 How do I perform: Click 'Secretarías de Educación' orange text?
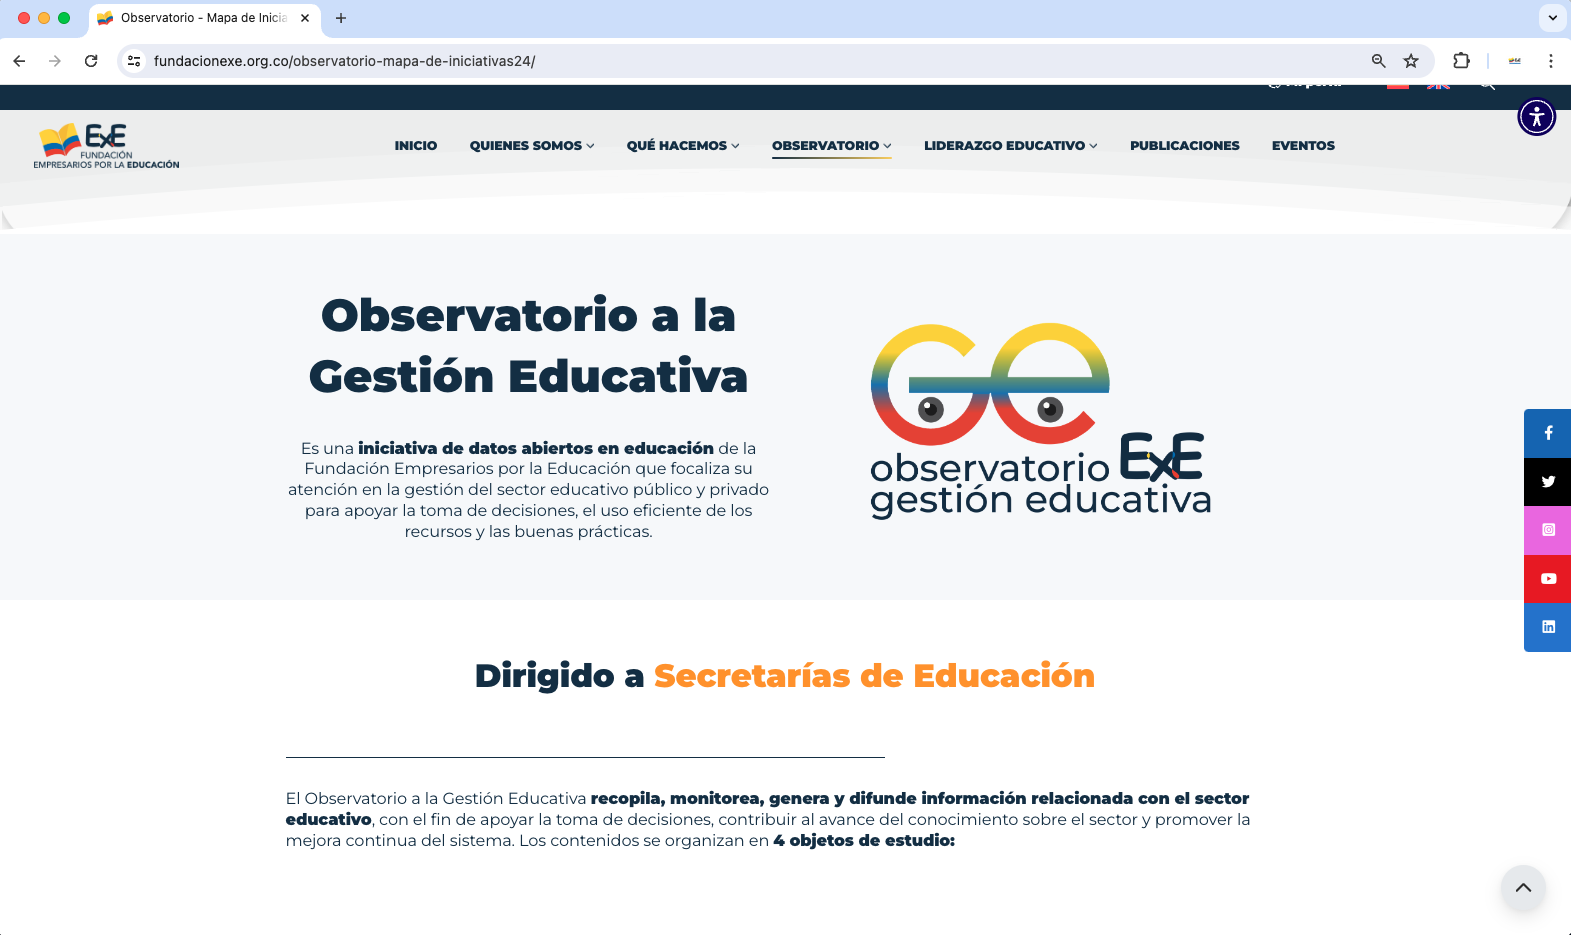(x=874, y=676)
